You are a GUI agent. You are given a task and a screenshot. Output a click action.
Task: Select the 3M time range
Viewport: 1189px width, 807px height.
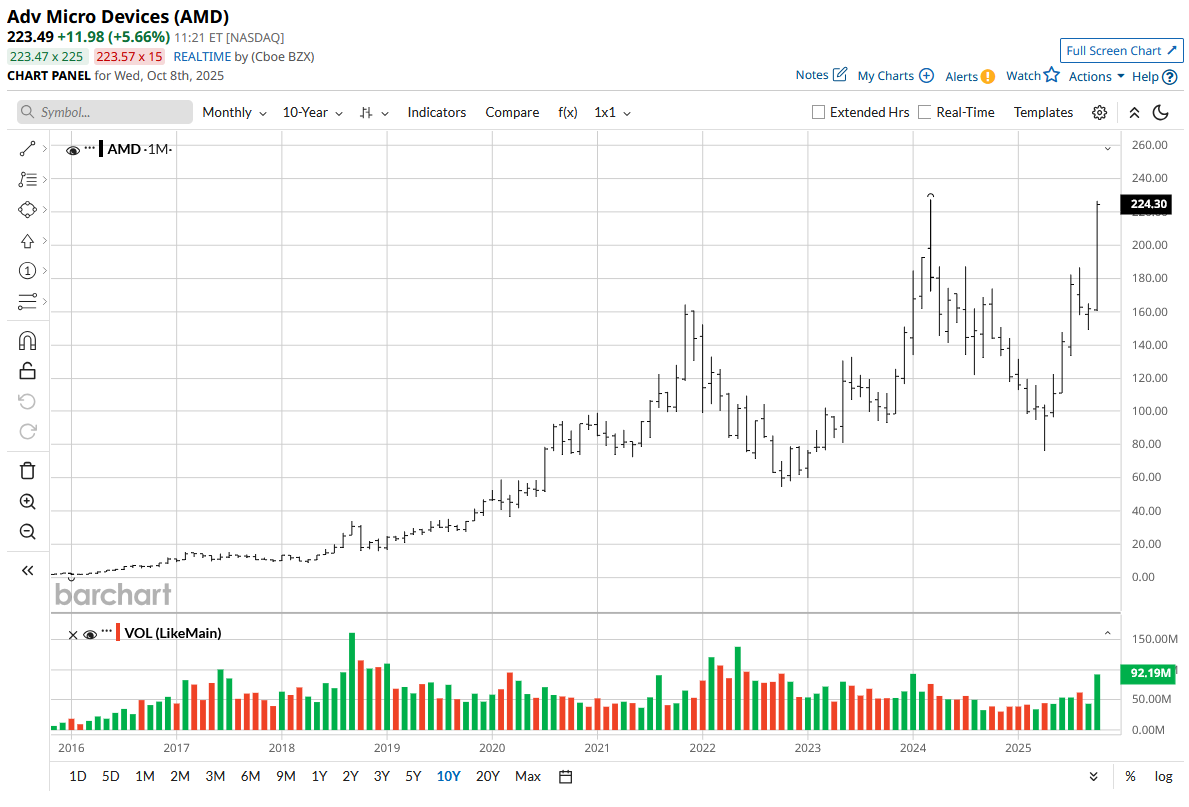(215, 777)
